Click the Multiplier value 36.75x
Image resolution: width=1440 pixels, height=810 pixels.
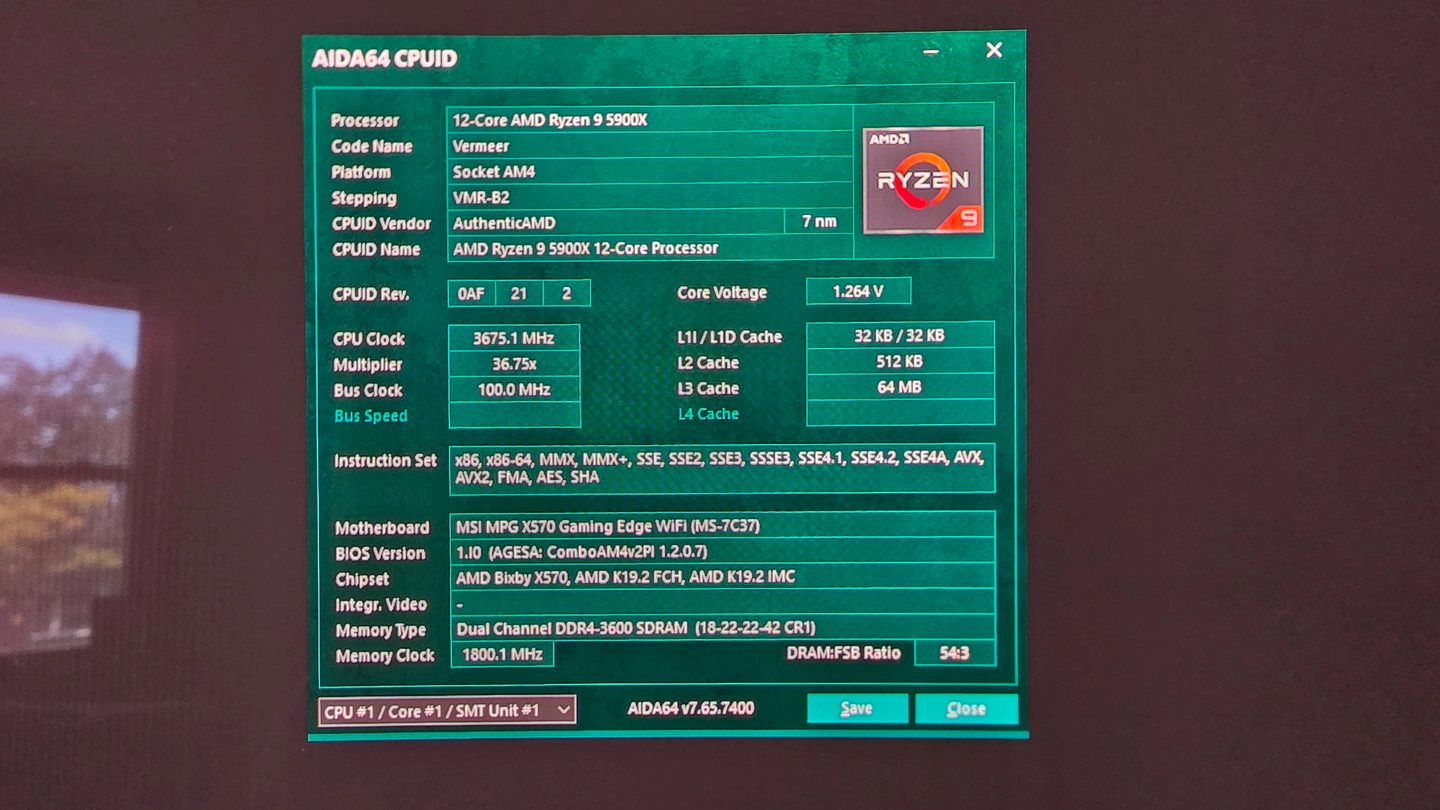514,364
